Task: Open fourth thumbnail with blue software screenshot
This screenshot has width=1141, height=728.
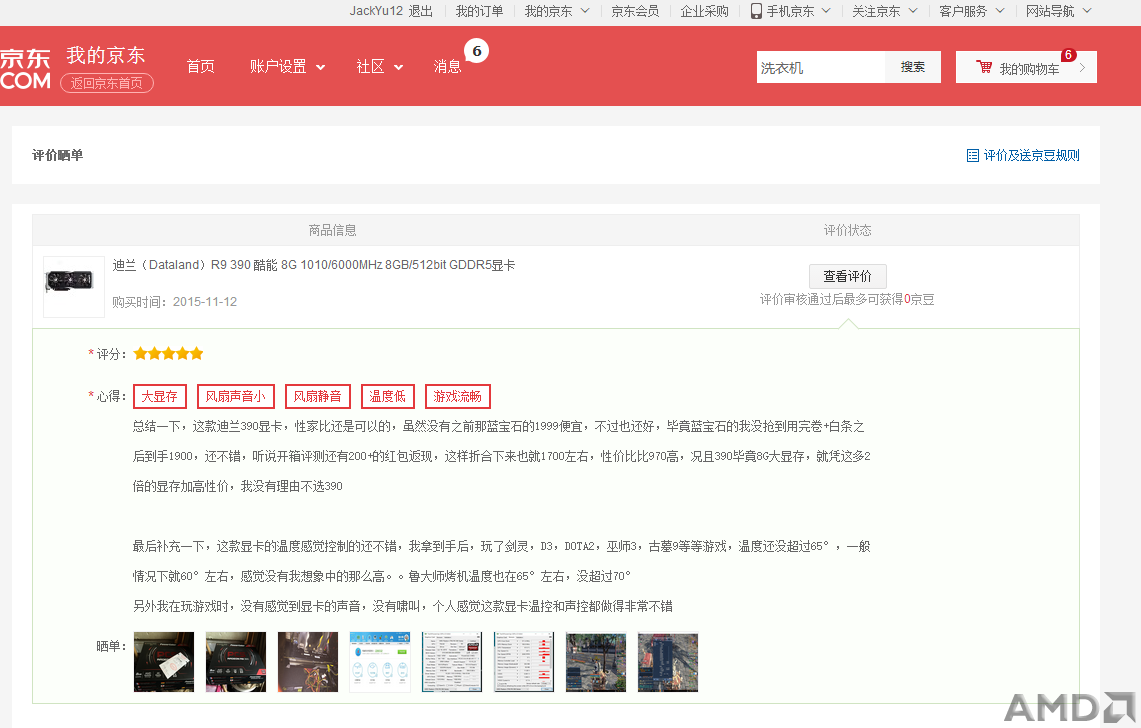Action: tap(380, 662)
